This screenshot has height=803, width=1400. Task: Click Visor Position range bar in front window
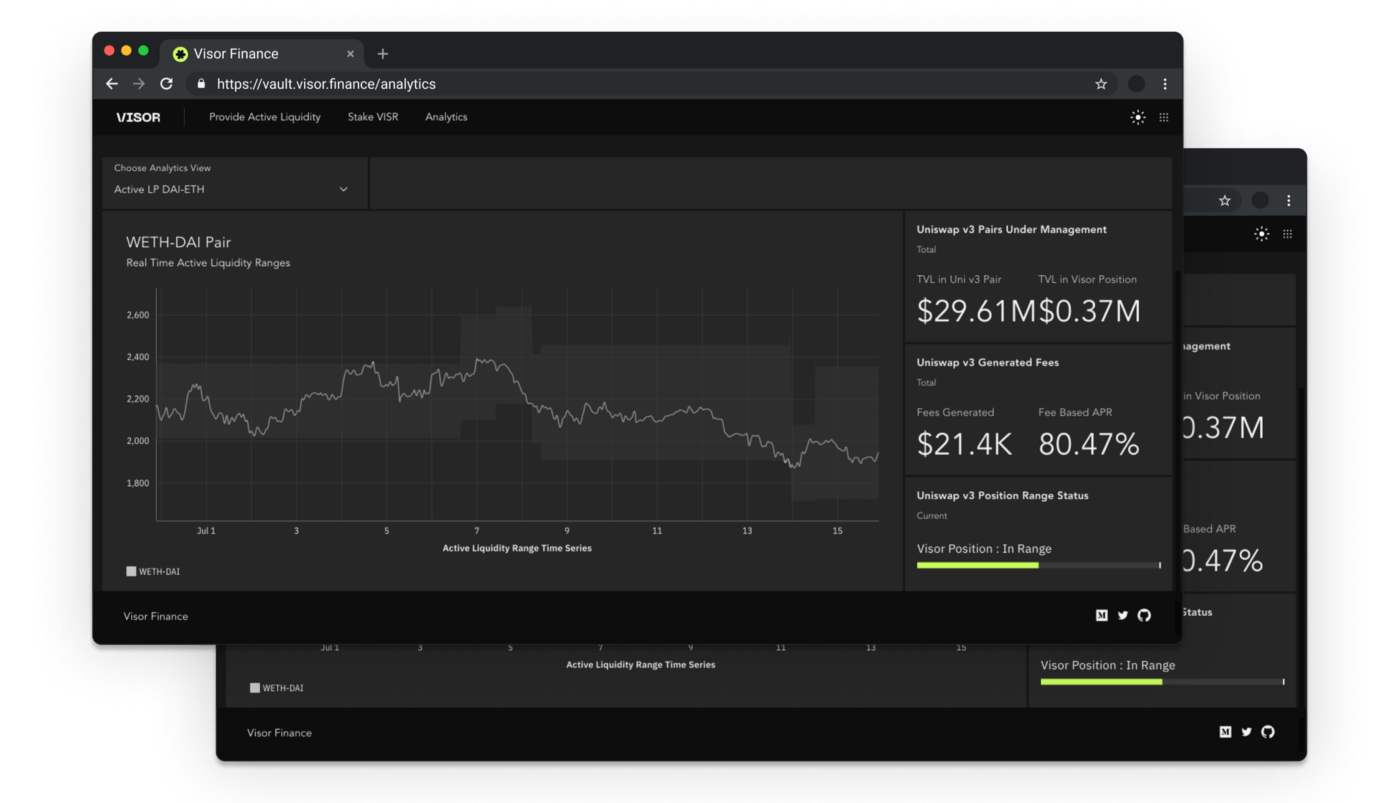coord(1039,565)
